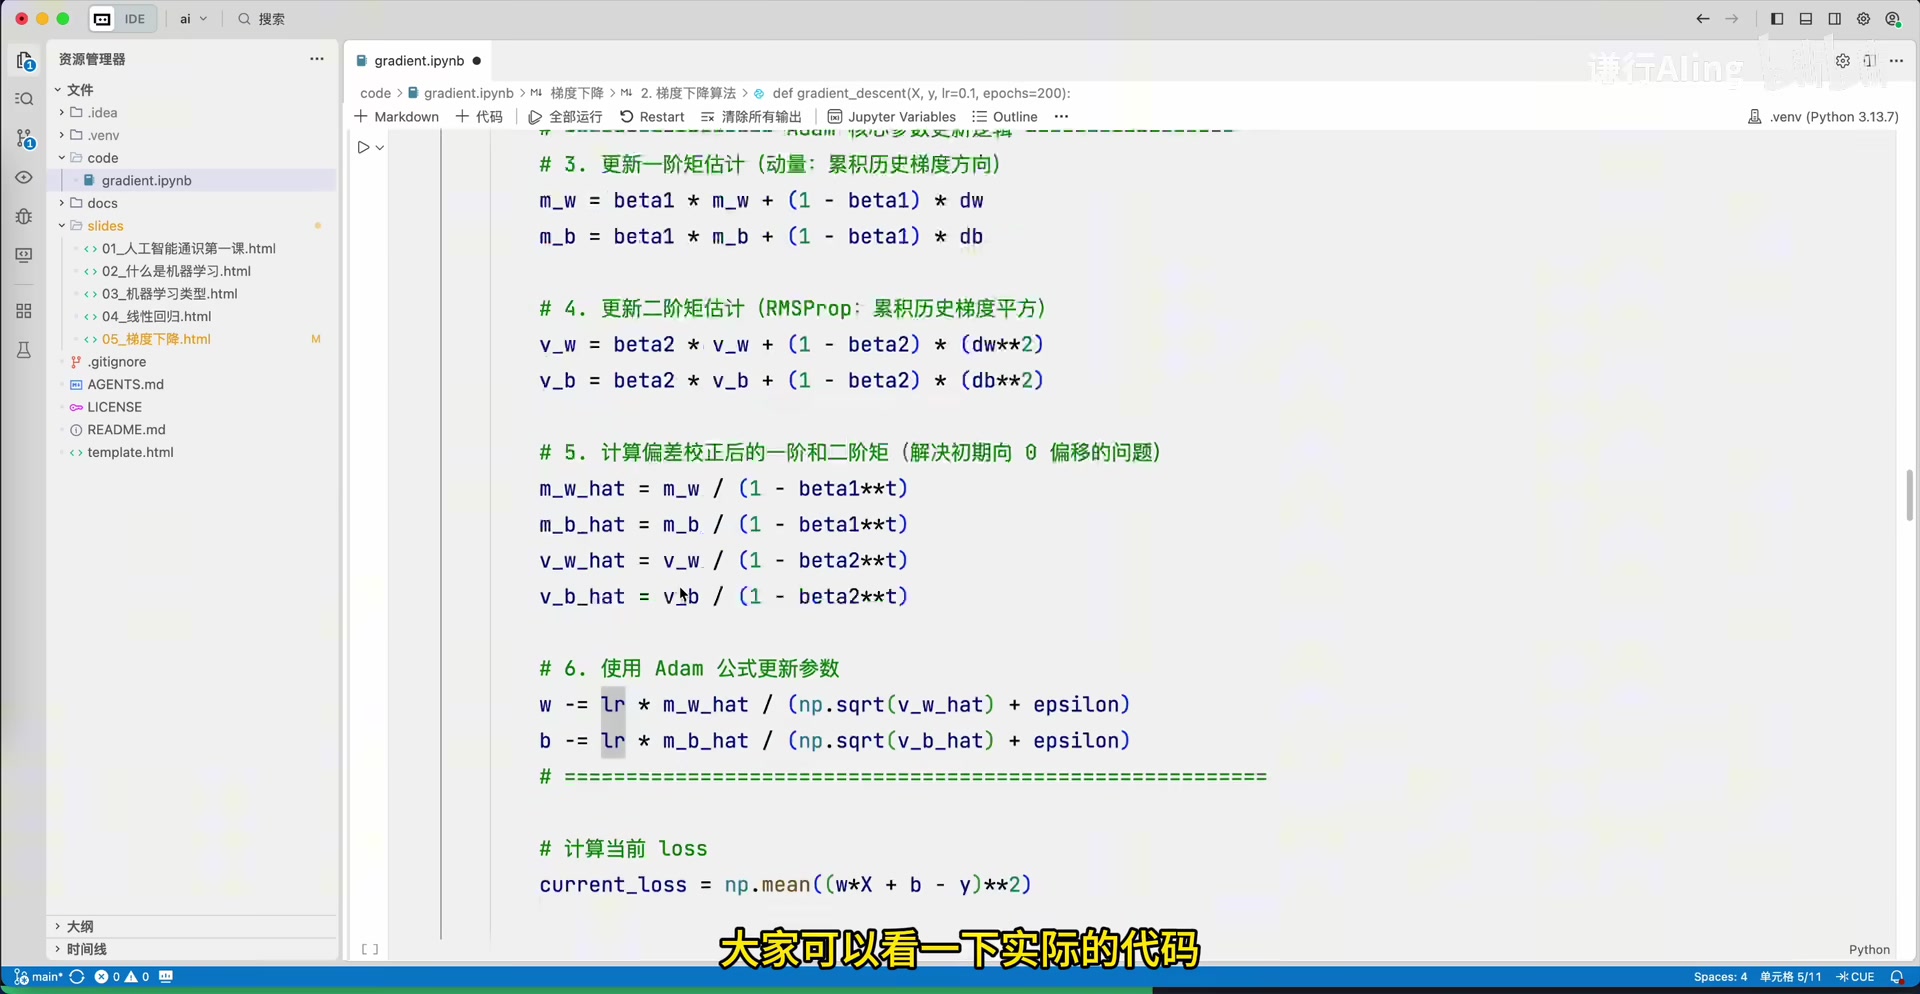Open the account icon in the title bar

pyautogui.click(x=1893, y=19)
